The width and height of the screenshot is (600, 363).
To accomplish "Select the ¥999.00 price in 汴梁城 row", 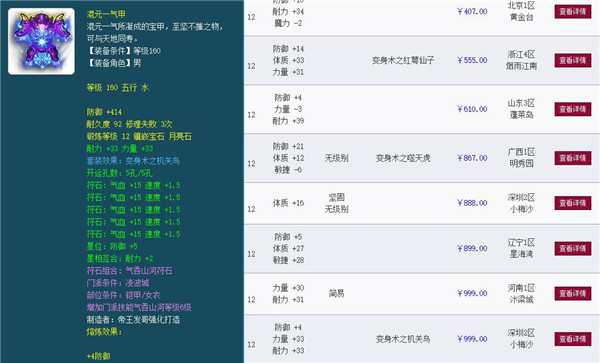I will 472,293.
